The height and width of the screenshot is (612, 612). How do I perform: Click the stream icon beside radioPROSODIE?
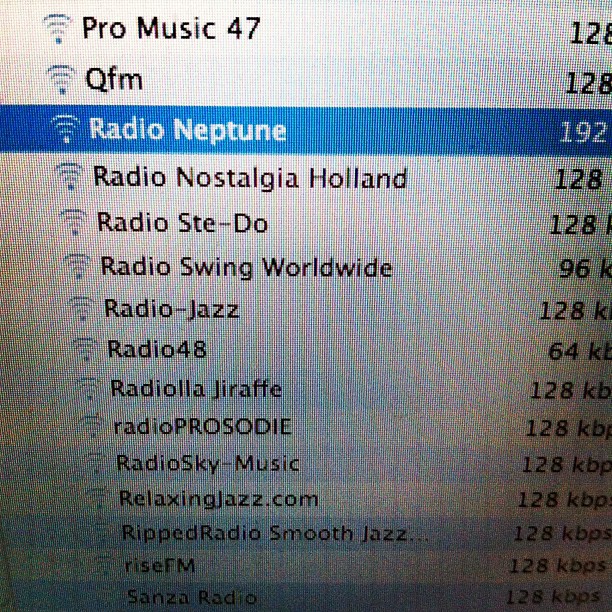point(92,425)
